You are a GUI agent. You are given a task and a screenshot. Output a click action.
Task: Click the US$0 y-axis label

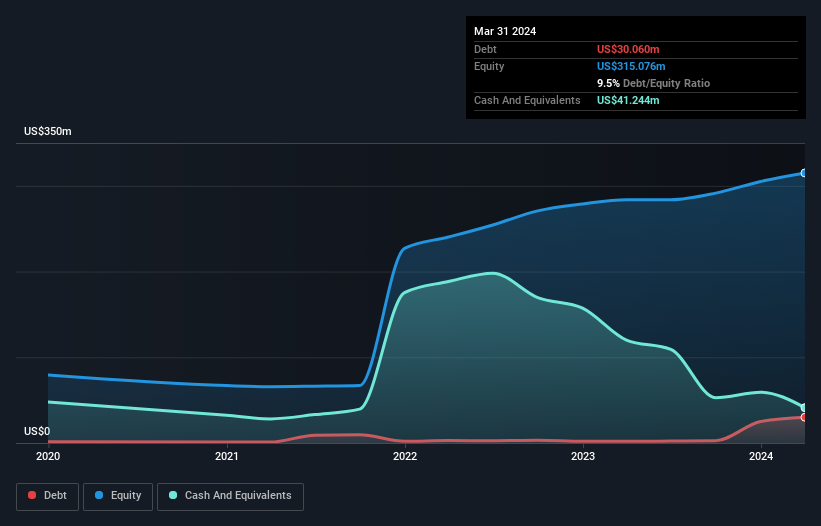click(x=37, y=431)
